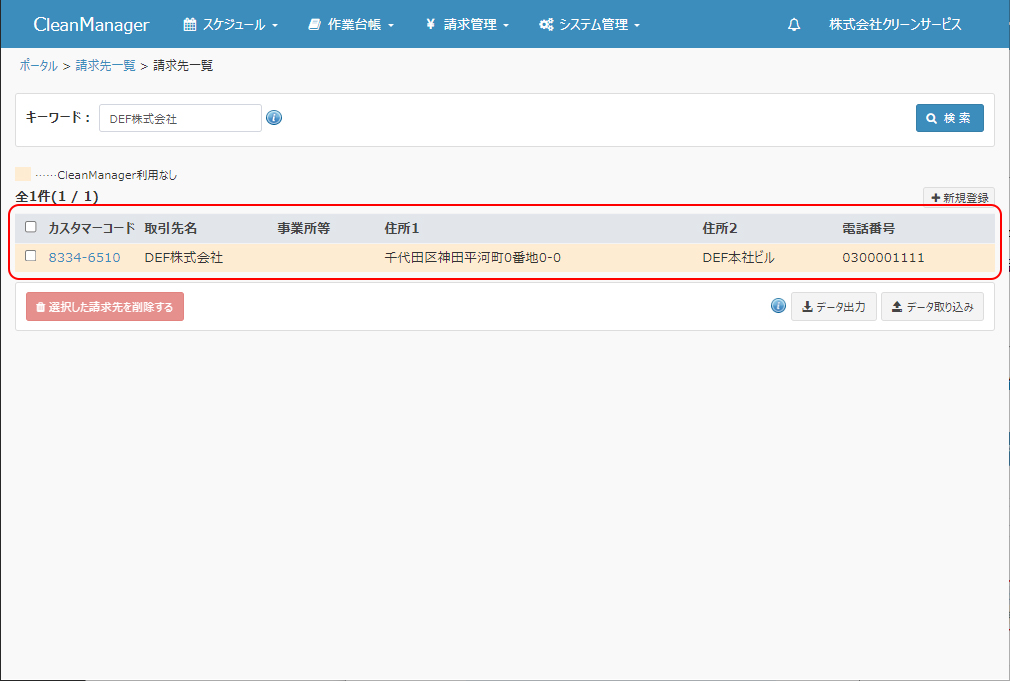Open the 請求管理 dropdown menu

point(467,25)
